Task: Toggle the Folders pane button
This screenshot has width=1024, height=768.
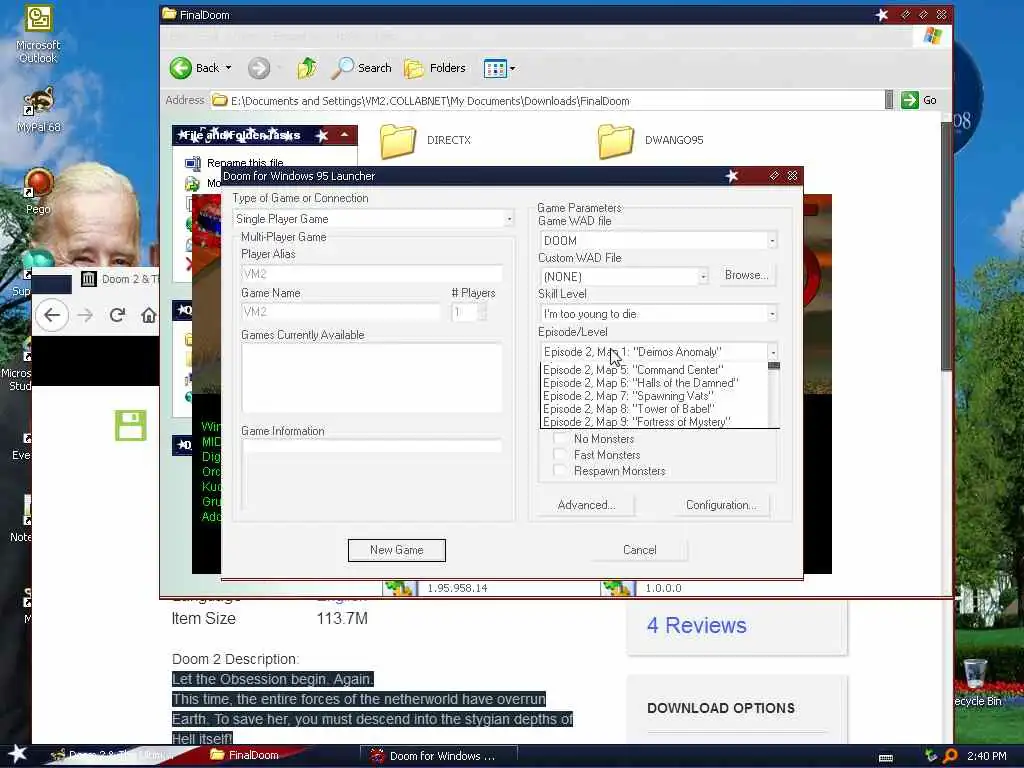Action: coord(435,68)
